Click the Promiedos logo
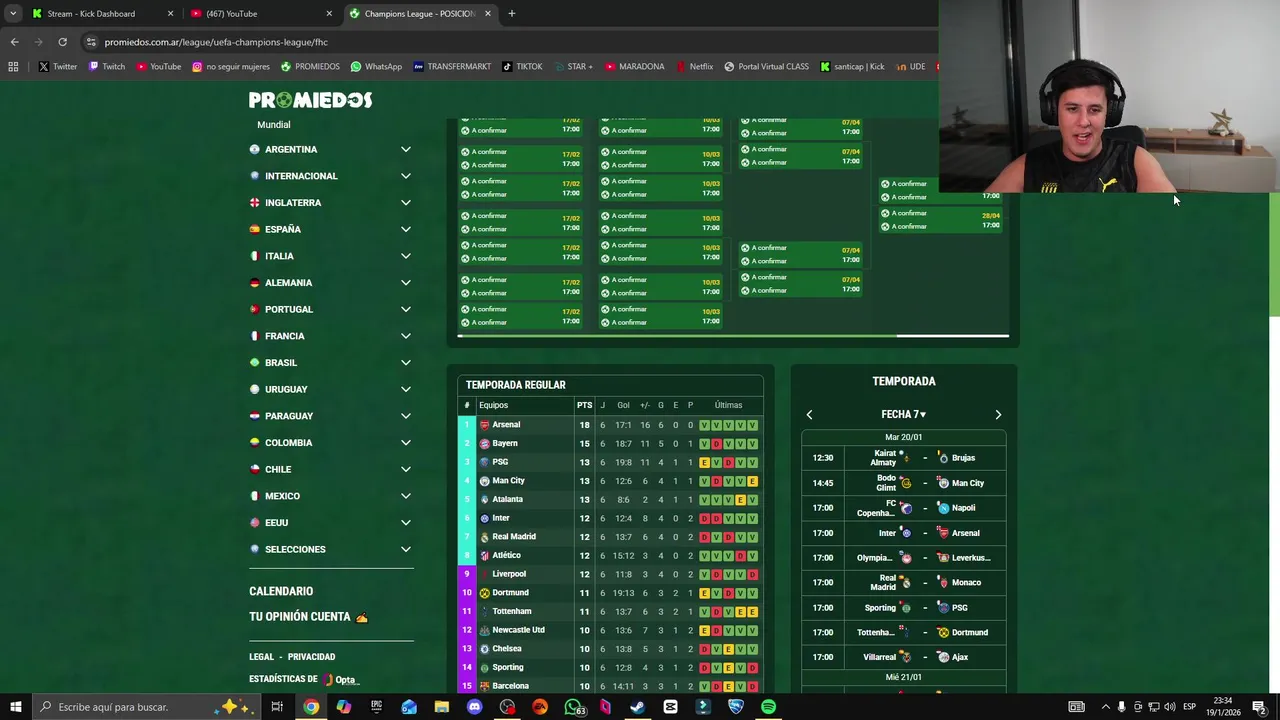Viewport: 1280px width, 720px height. [x=310, y=100]
